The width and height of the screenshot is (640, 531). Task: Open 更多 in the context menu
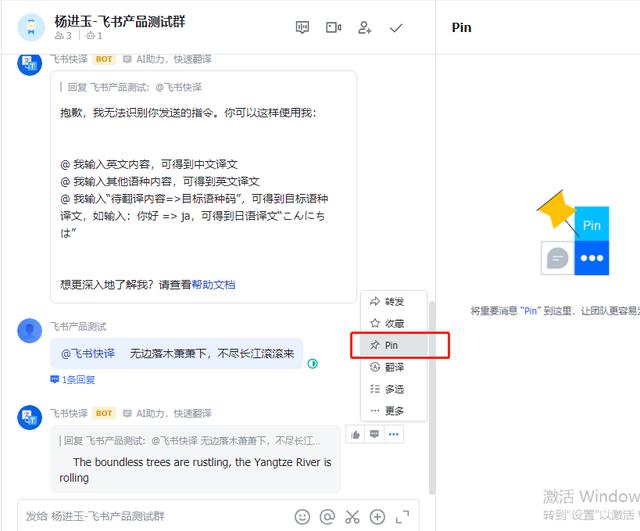click(393, 411)
